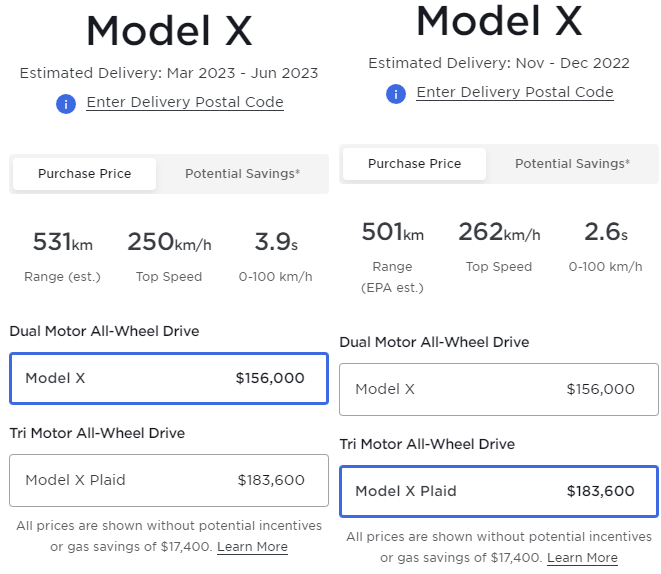This screenshot has height=574, width=661.
Task: Click the 3.9s 0-100 km/h figure
Action: point(272,242)
